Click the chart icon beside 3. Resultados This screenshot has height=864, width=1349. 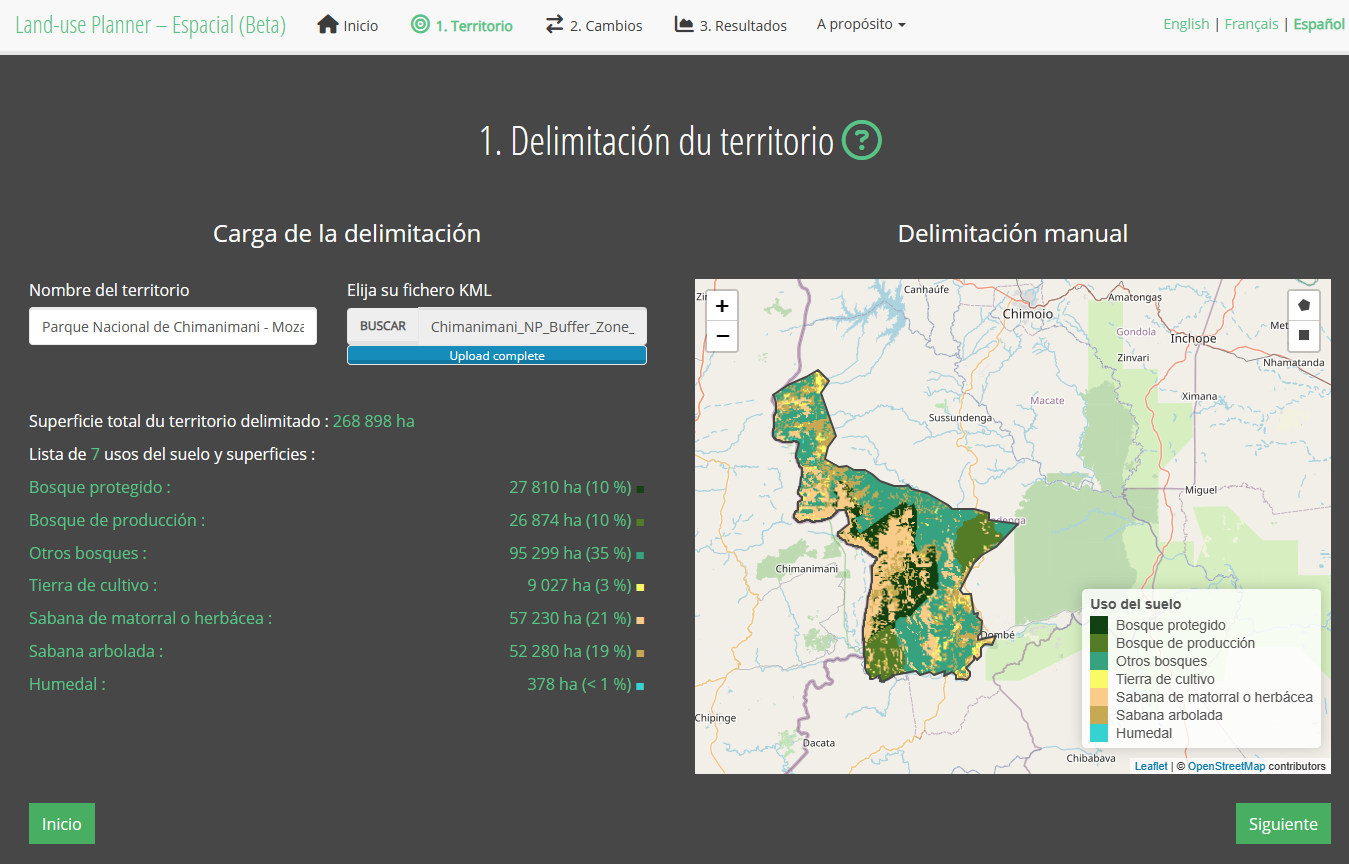684,25
